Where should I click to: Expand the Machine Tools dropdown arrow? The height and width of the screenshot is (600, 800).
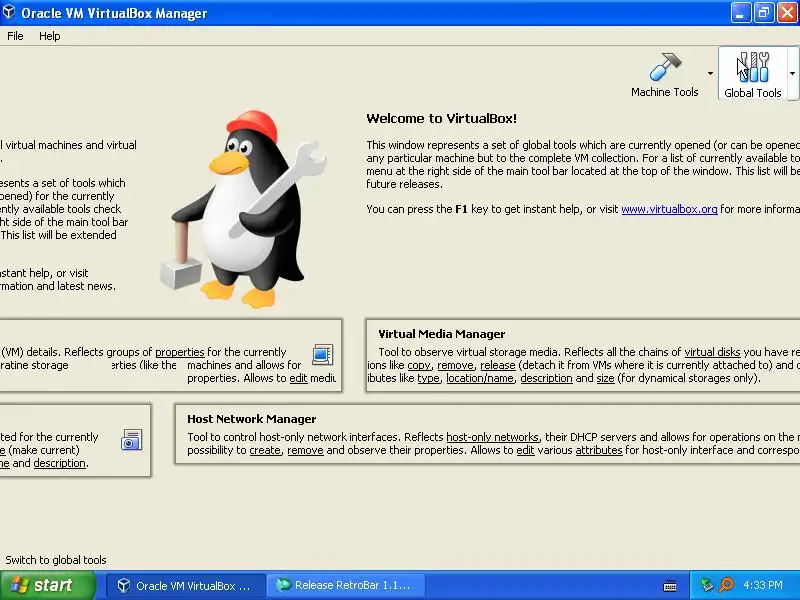(710, 73)
